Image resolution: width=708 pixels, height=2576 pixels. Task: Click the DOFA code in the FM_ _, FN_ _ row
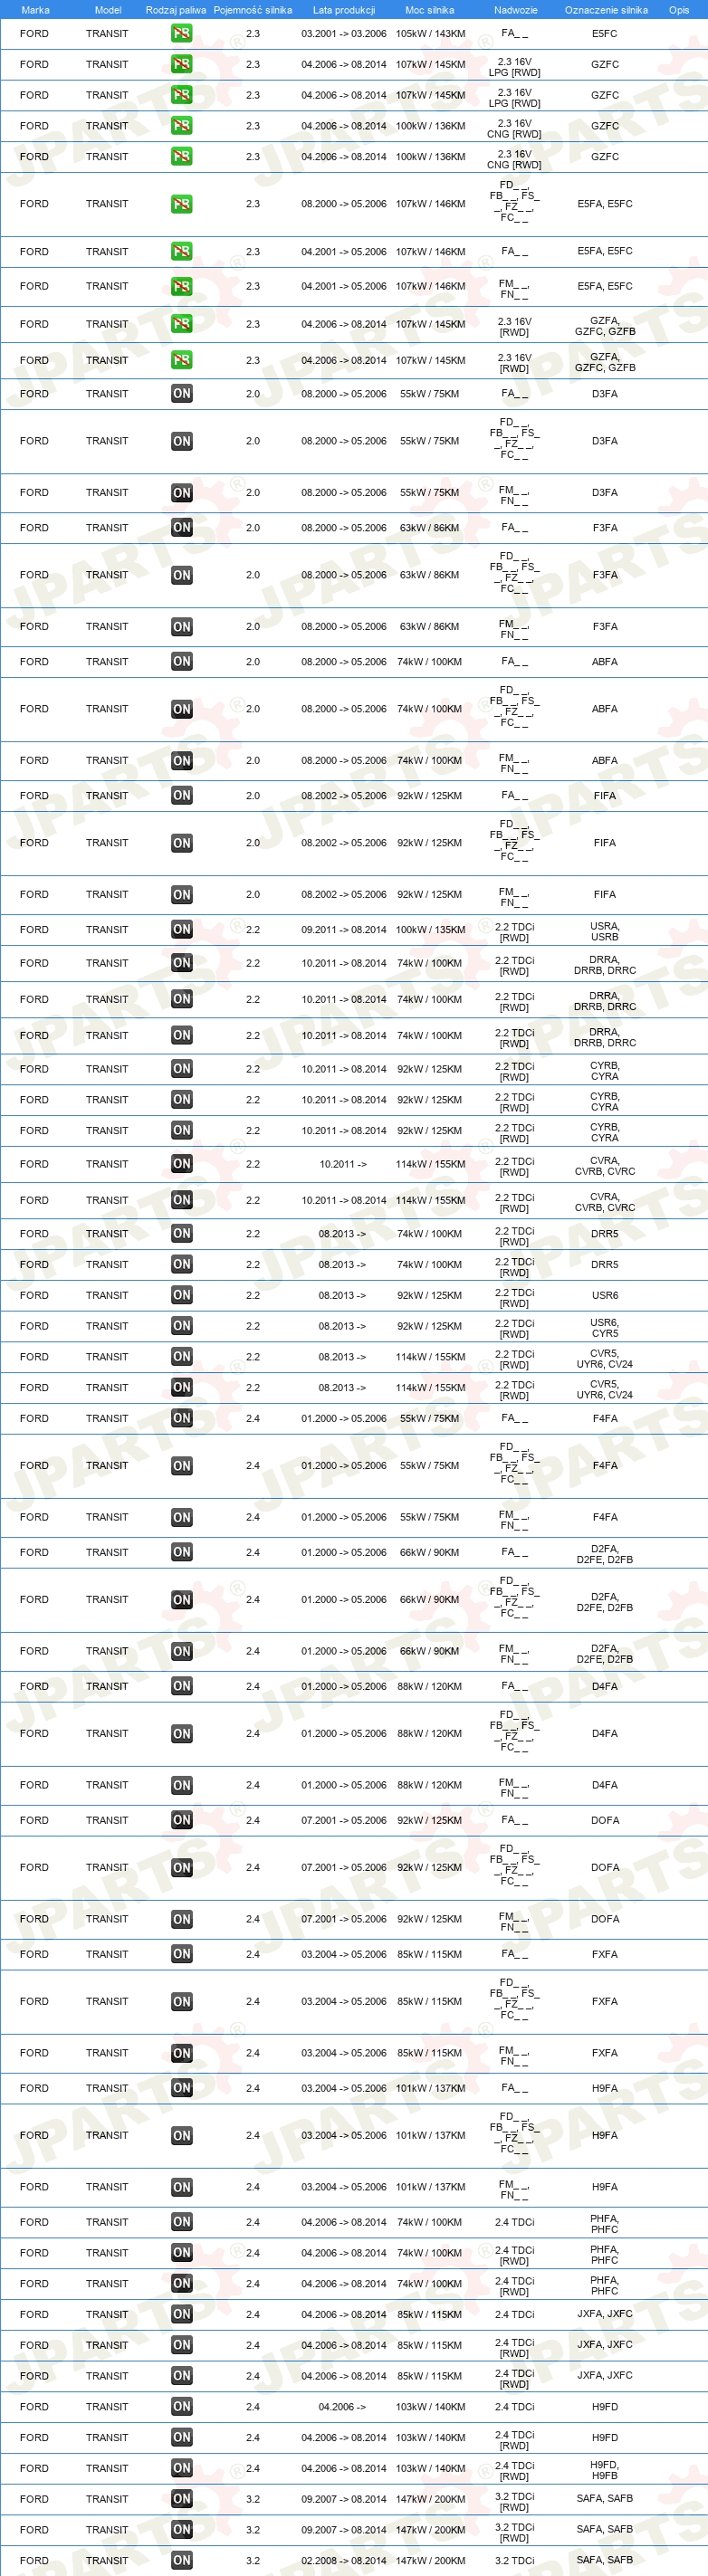coord(604,1919)
